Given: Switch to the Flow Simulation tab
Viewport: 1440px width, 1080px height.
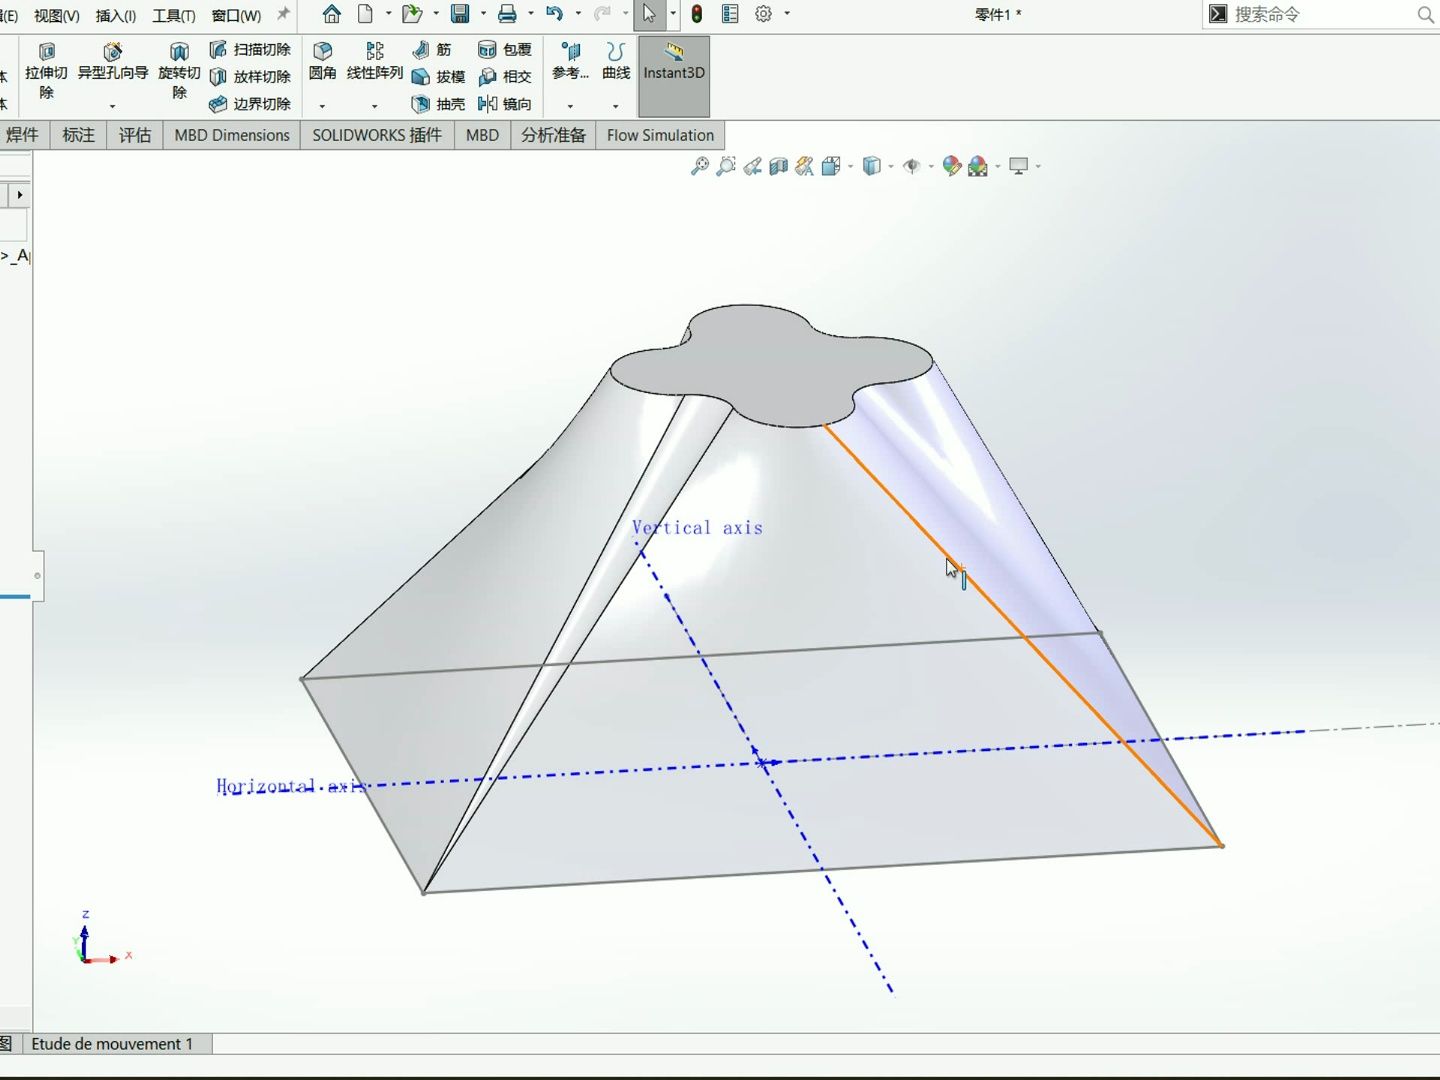Looking at the screenshot, I should click(x=659, y=135).
